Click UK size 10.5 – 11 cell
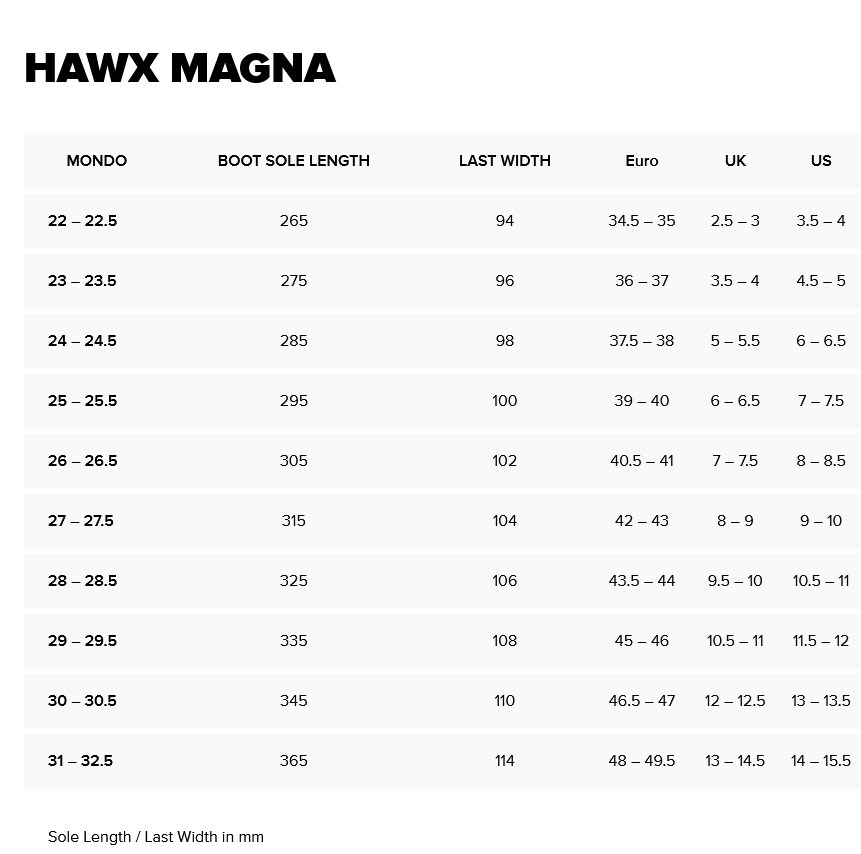Viewport: 861px width, 854px height. point(735,641)
